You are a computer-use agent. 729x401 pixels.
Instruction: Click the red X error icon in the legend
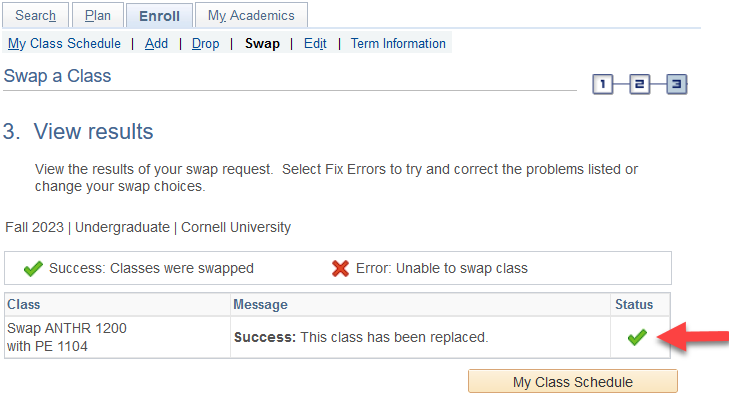click(x=341, y=268)
